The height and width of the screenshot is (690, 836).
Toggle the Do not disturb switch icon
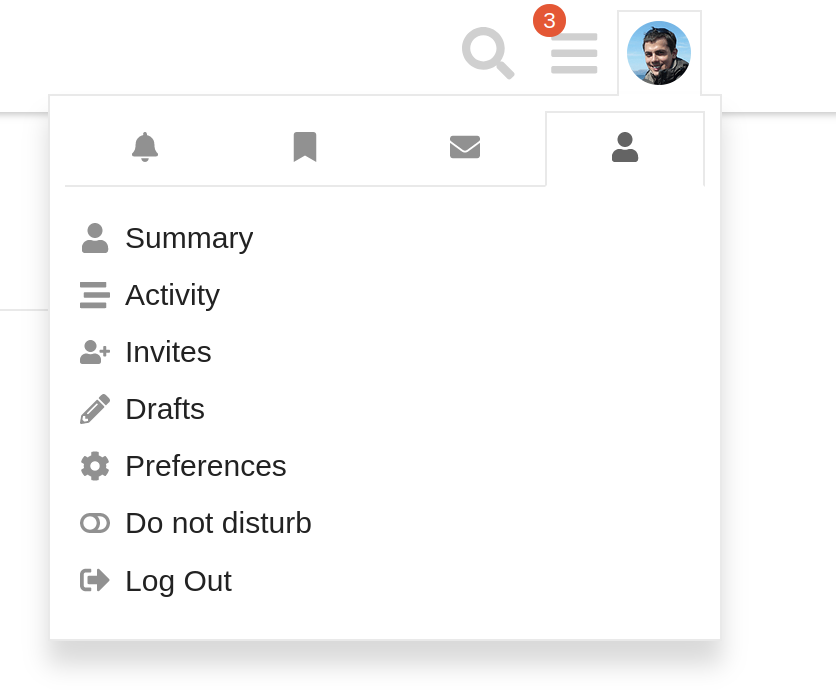[x=95, y=523]
